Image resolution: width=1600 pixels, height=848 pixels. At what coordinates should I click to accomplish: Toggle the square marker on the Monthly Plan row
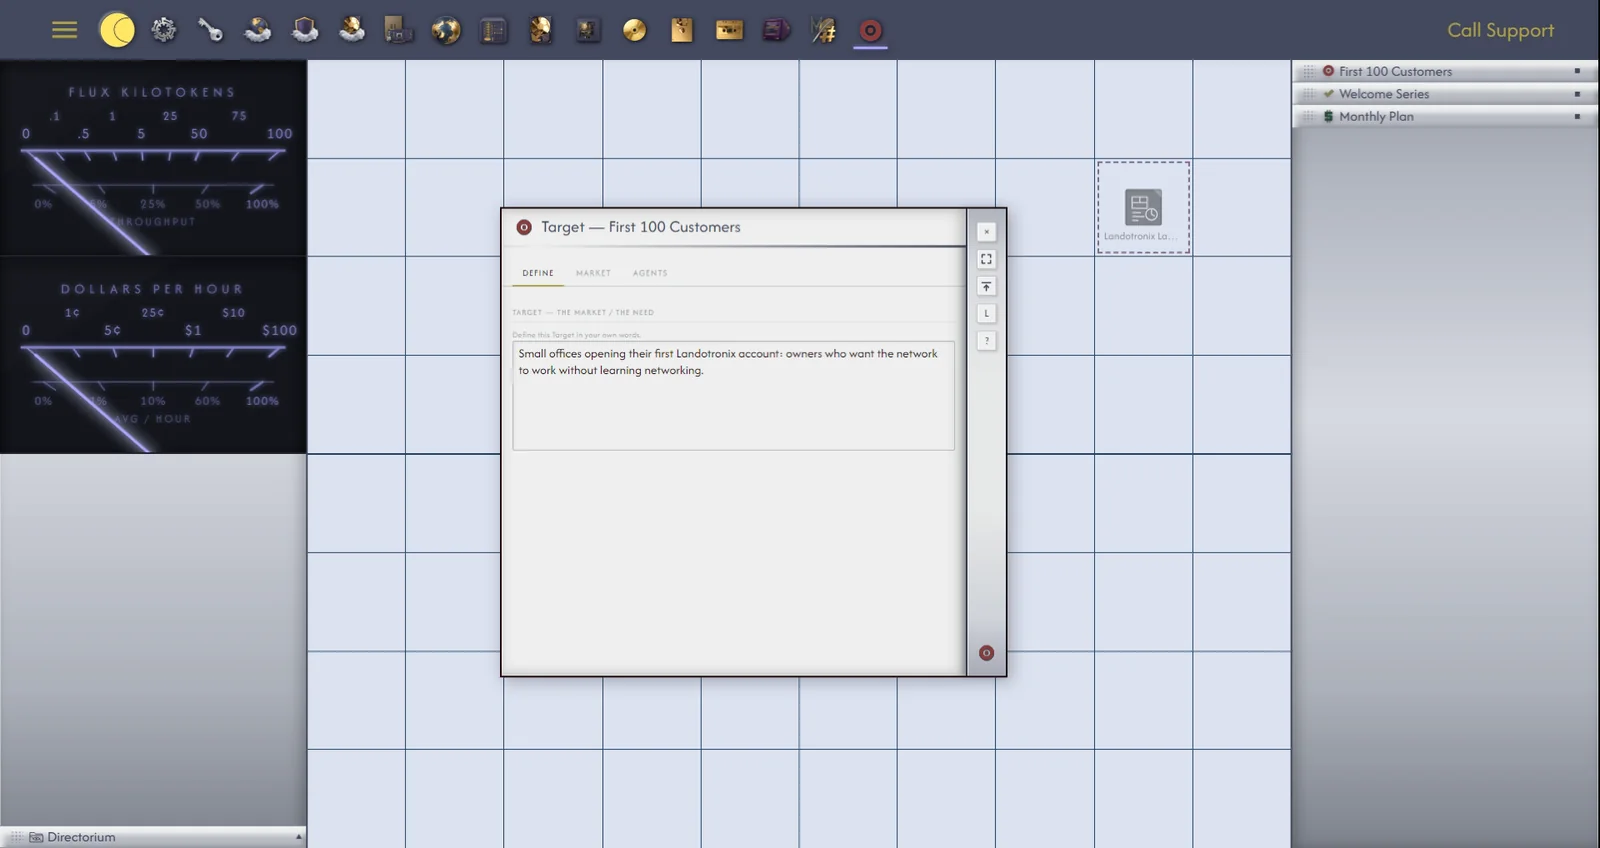pyautogui.click(x=1577, y=116)
